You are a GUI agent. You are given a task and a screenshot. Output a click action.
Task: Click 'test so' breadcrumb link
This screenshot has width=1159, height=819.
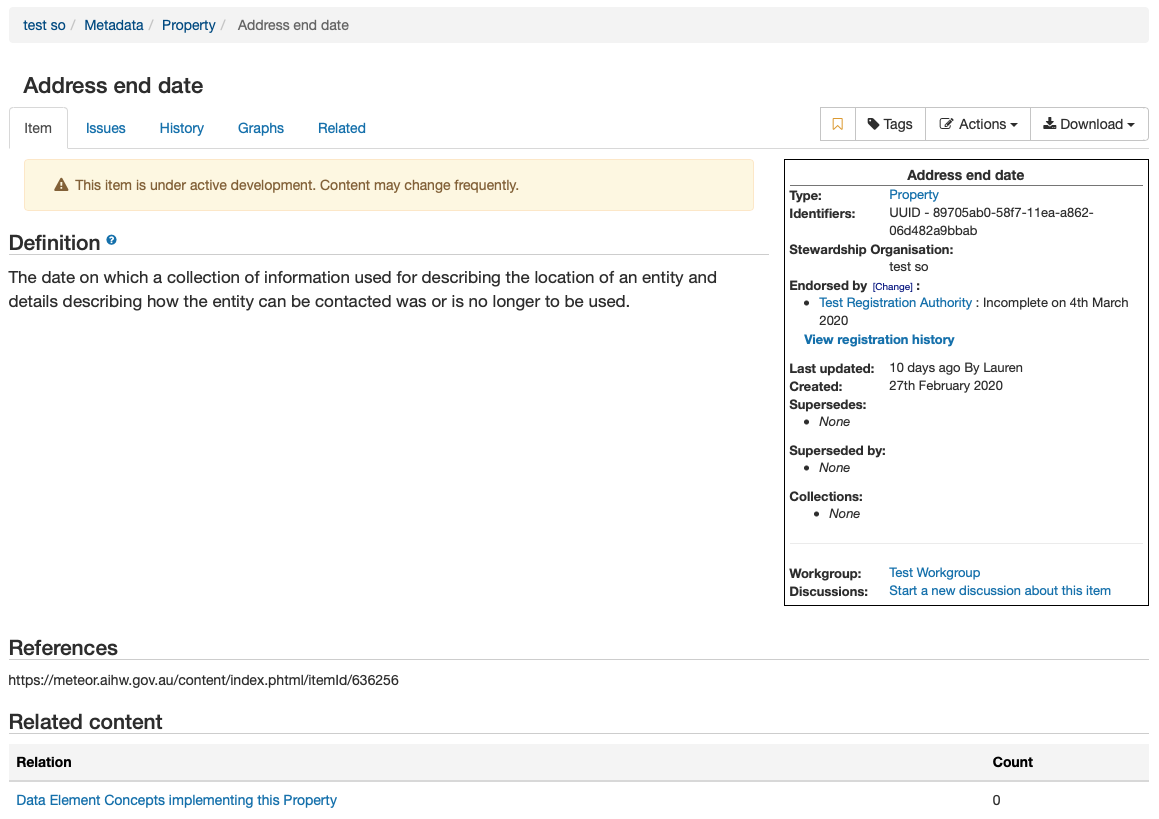[44, 25]
